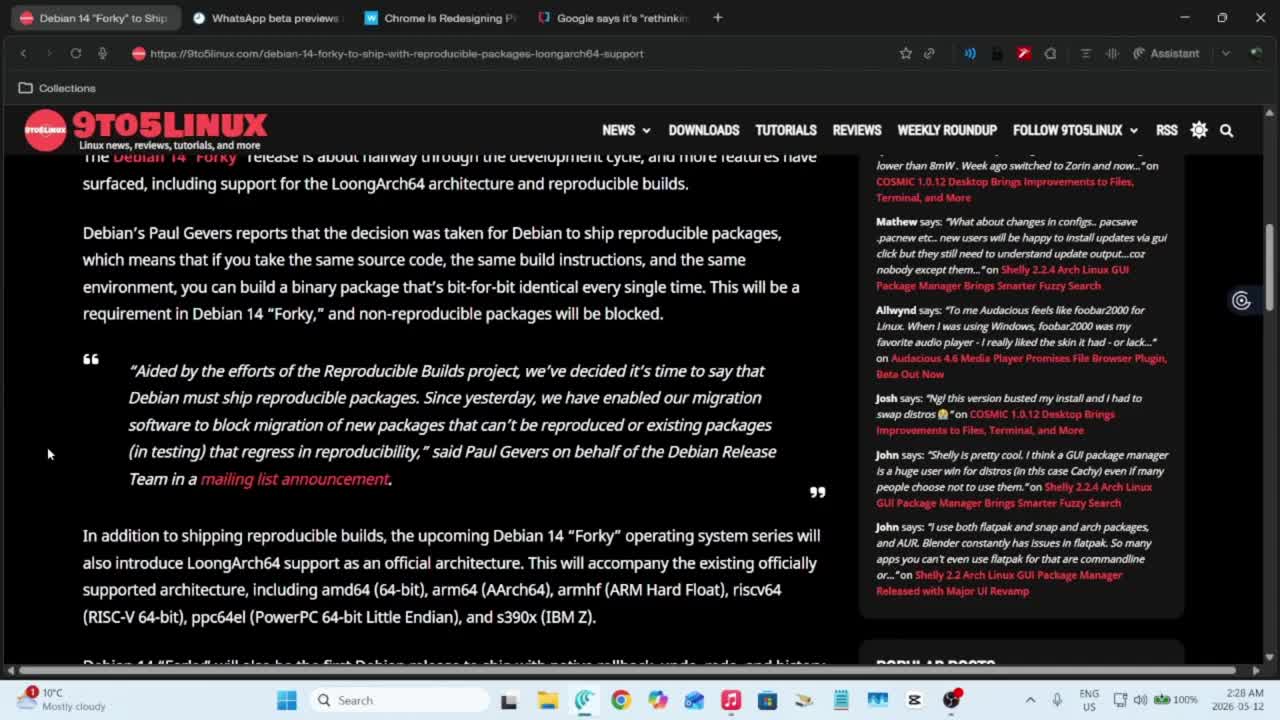Open the RSS feed link

pos(1167,130)
